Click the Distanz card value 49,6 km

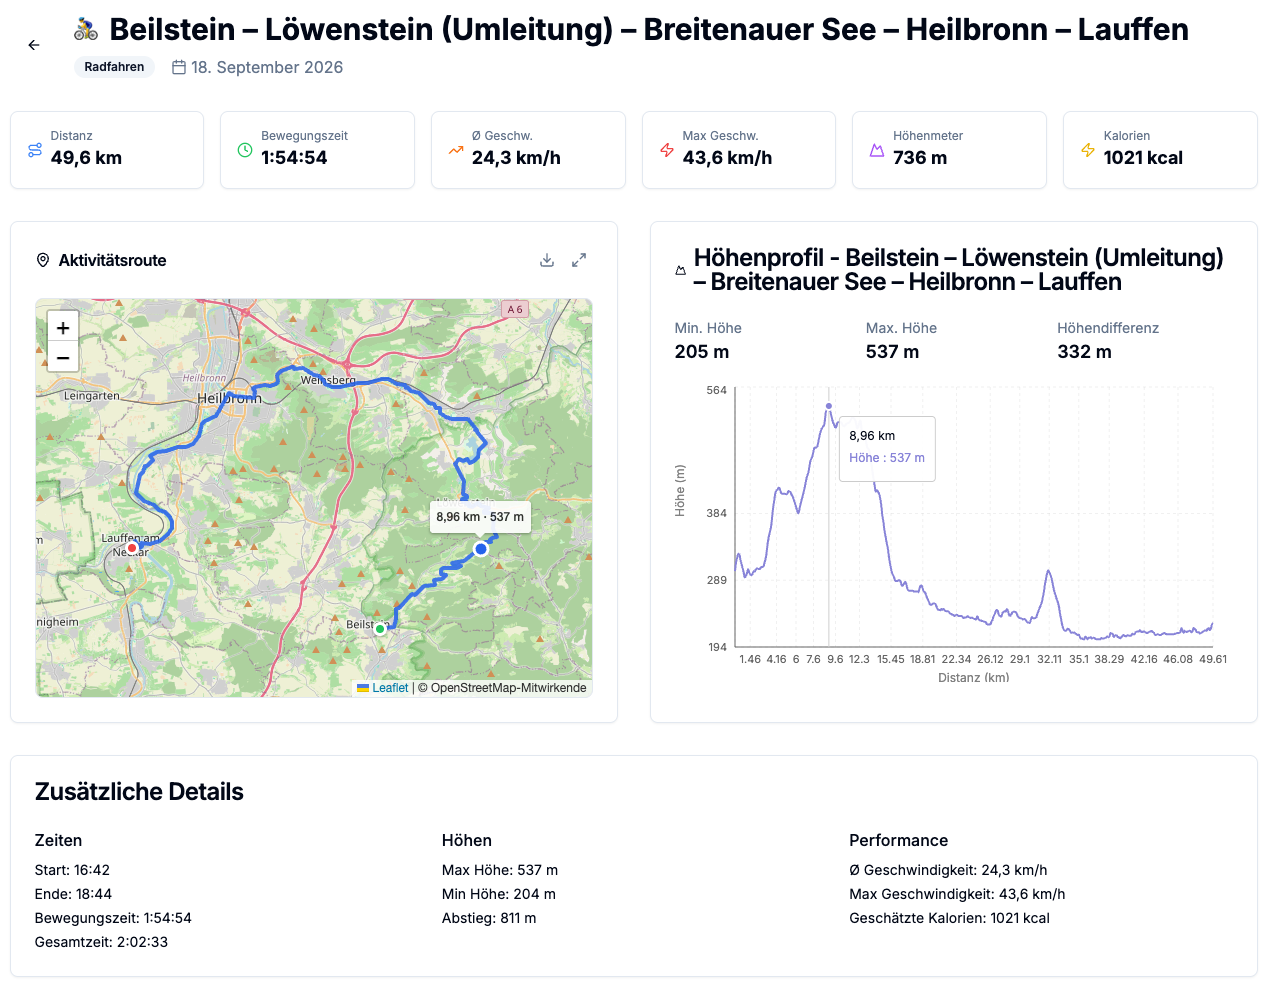[86, 158]
